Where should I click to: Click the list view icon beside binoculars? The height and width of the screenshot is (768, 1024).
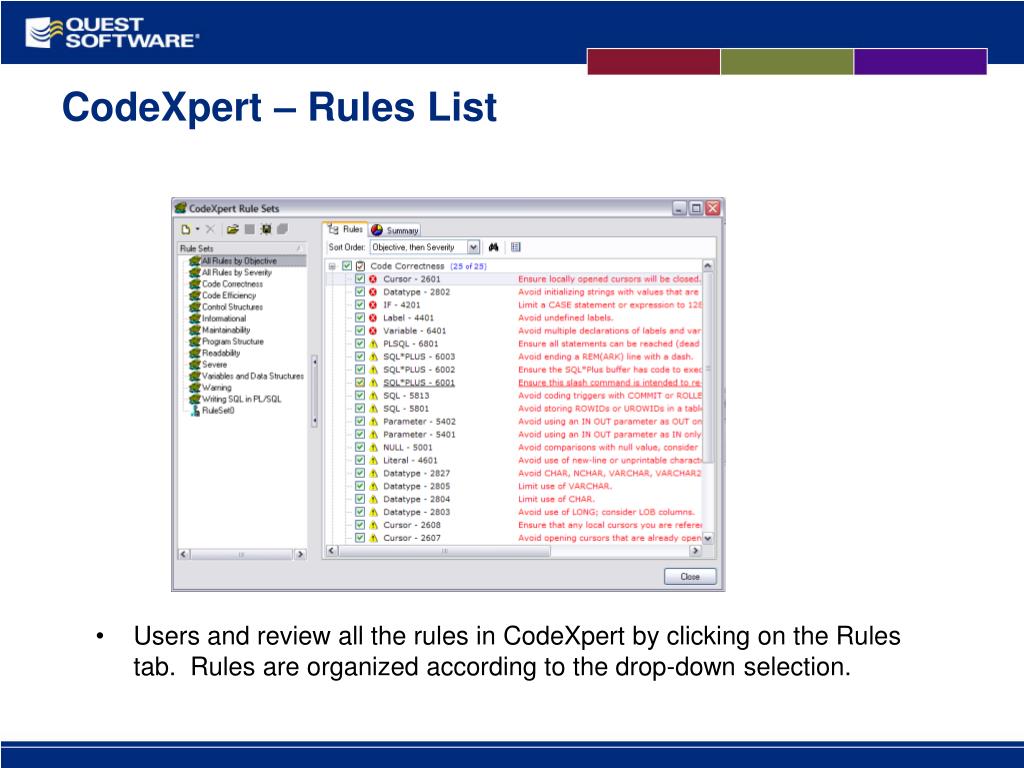(515, 247)
